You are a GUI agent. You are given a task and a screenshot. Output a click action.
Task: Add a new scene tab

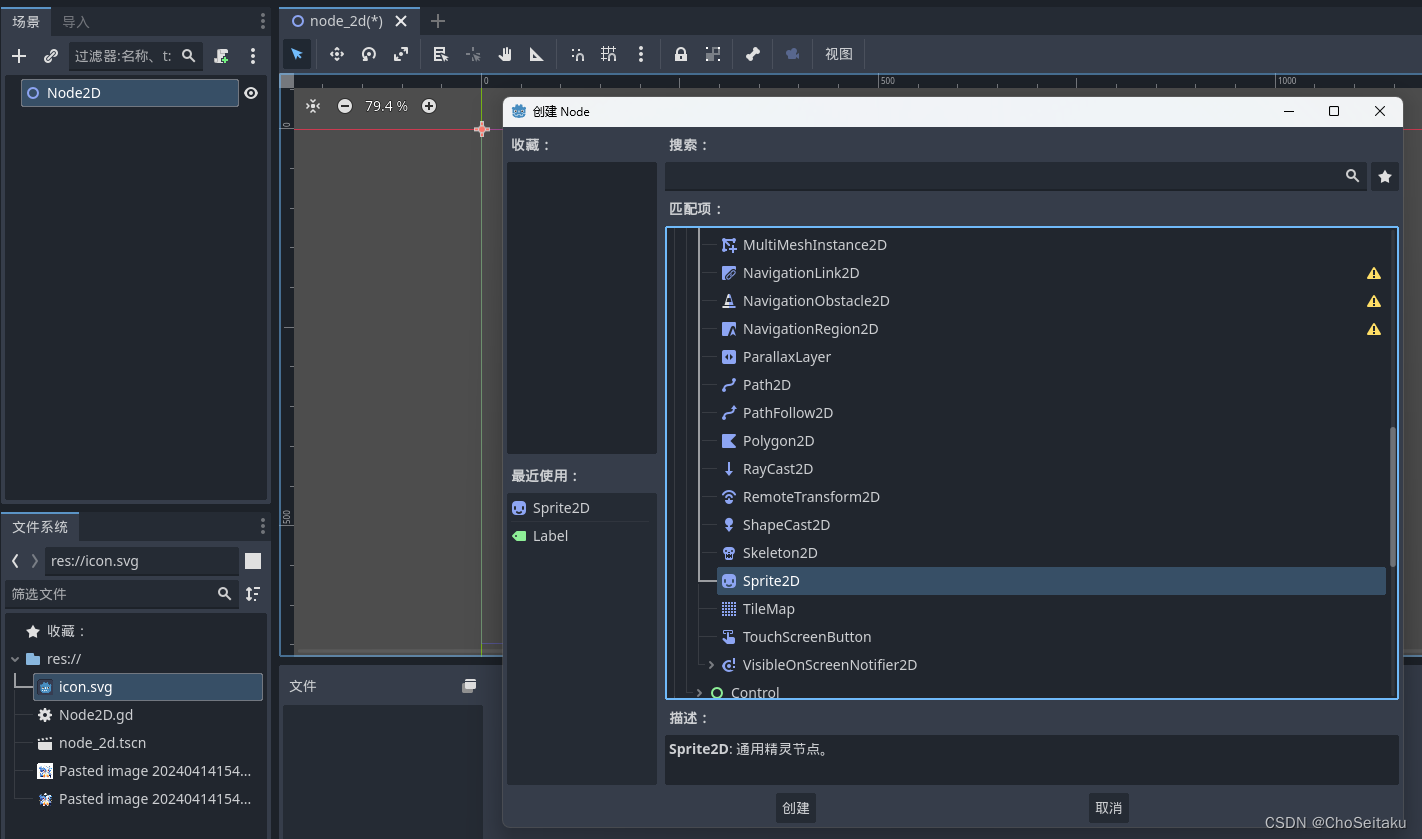[x=438, y=21]
